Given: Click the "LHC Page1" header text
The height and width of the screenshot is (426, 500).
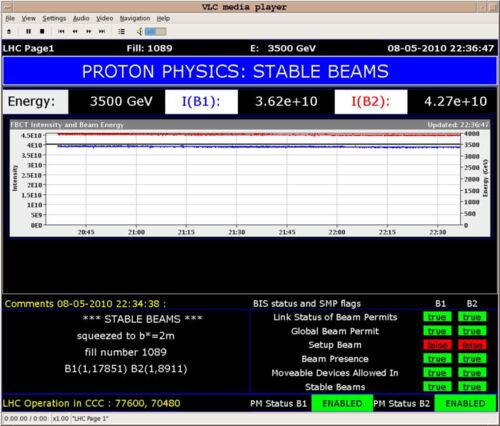Looking at the screenshot, I should 28,49.
